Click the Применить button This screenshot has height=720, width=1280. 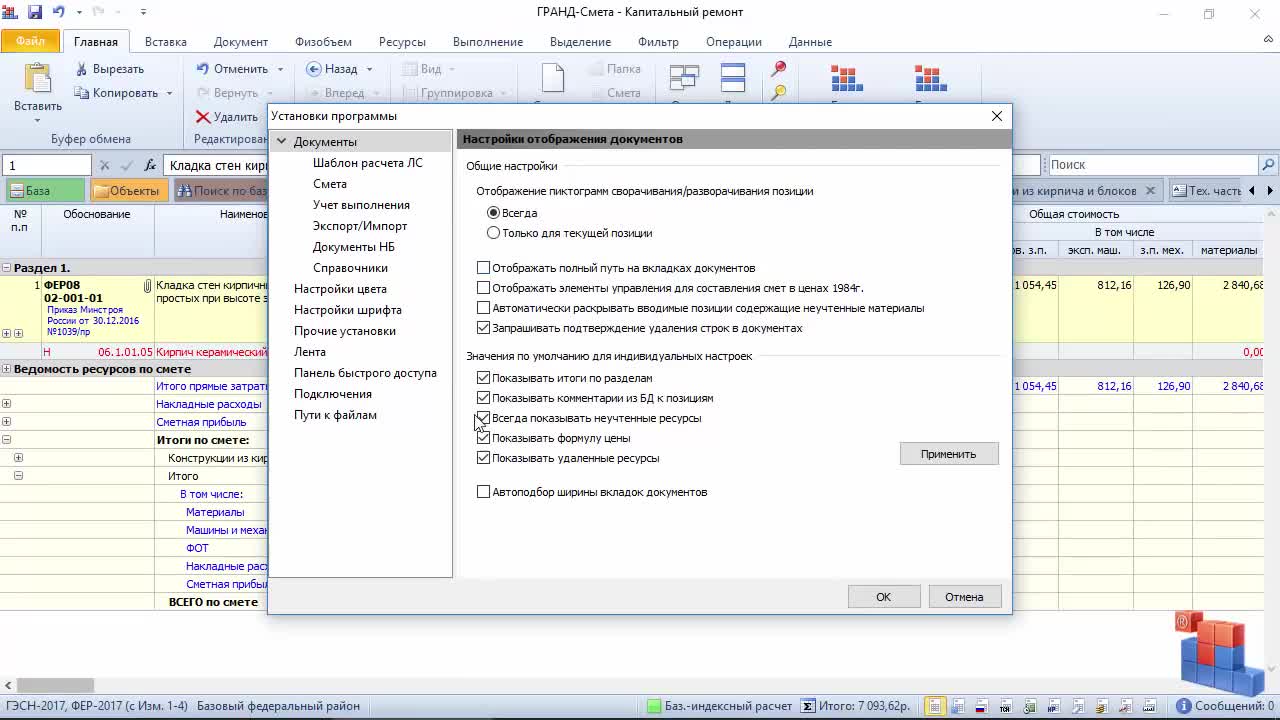point(948,454)
